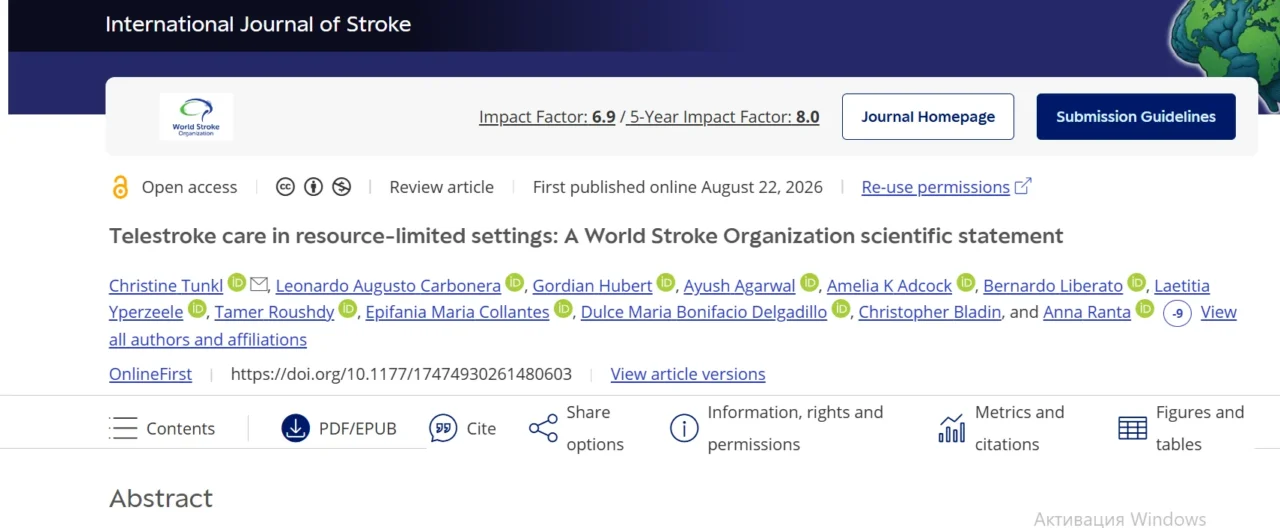
Task: Open author Christopher Bladin
Action: [x=930, y=312]
